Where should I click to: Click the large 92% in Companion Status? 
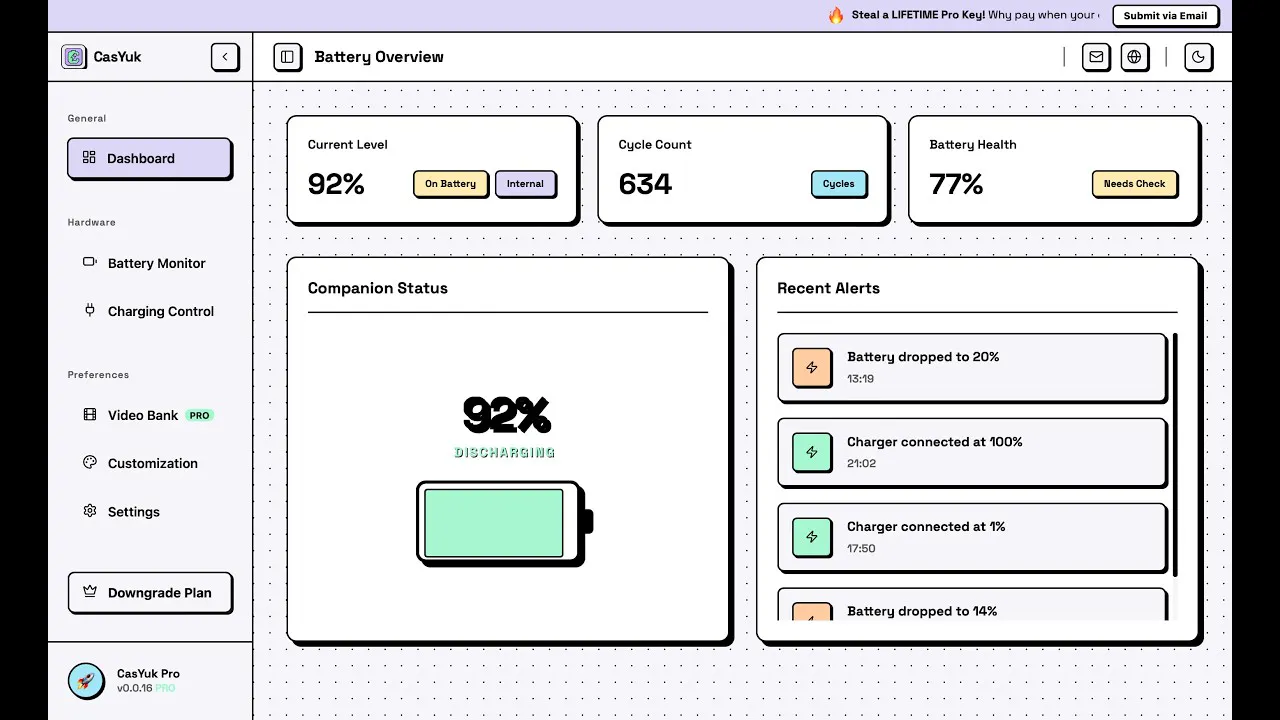tap(507, 415)
